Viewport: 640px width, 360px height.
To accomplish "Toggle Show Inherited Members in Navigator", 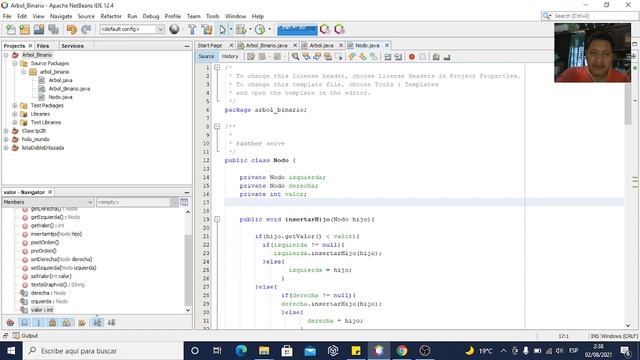I will 10,322.
